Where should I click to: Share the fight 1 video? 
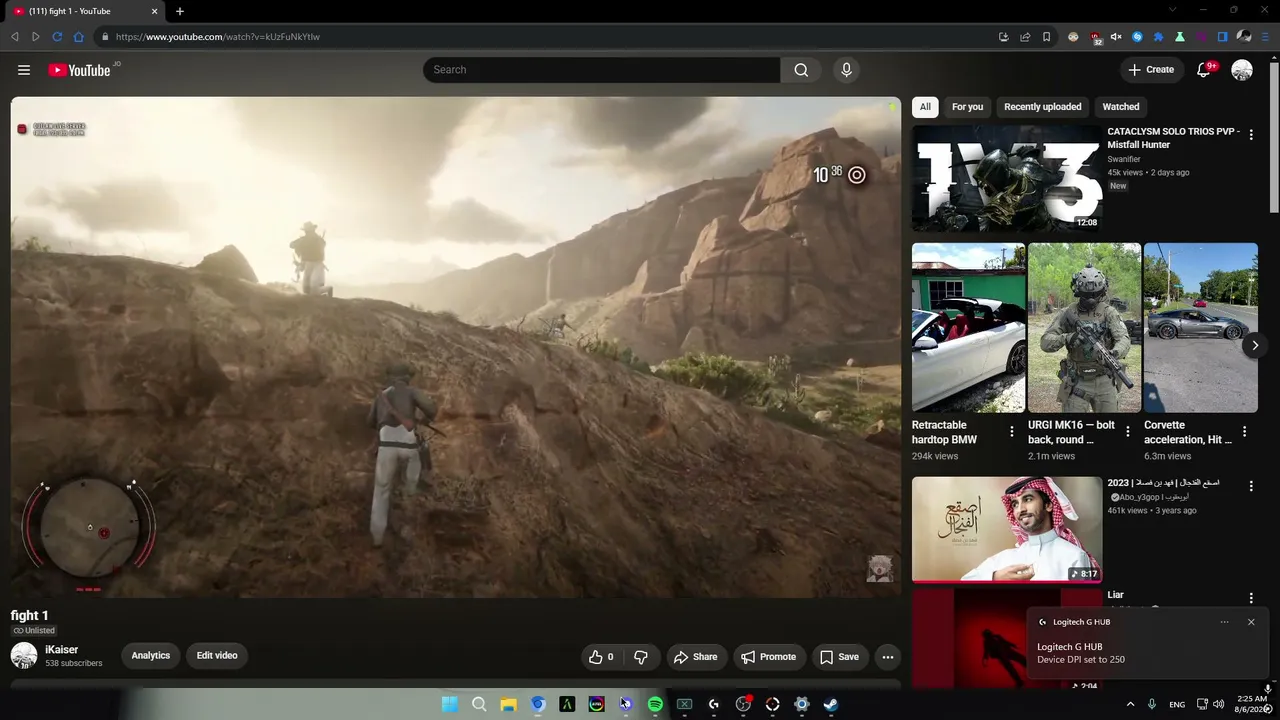[x=696, y=657]
